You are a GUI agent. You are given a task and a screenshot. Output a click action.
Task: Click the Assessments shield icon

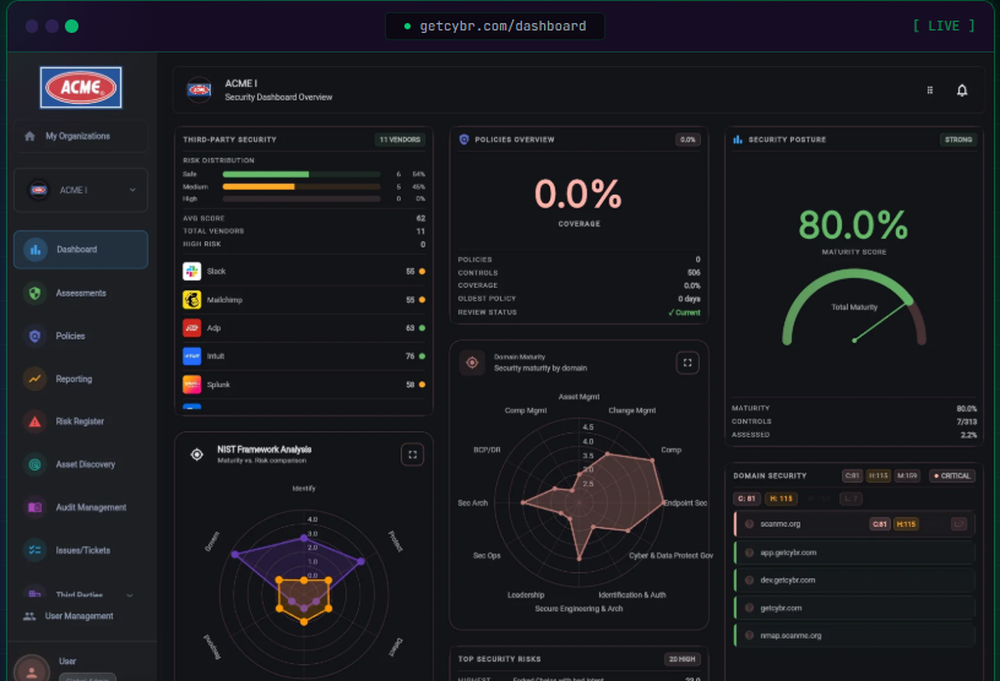pos(35,293)
